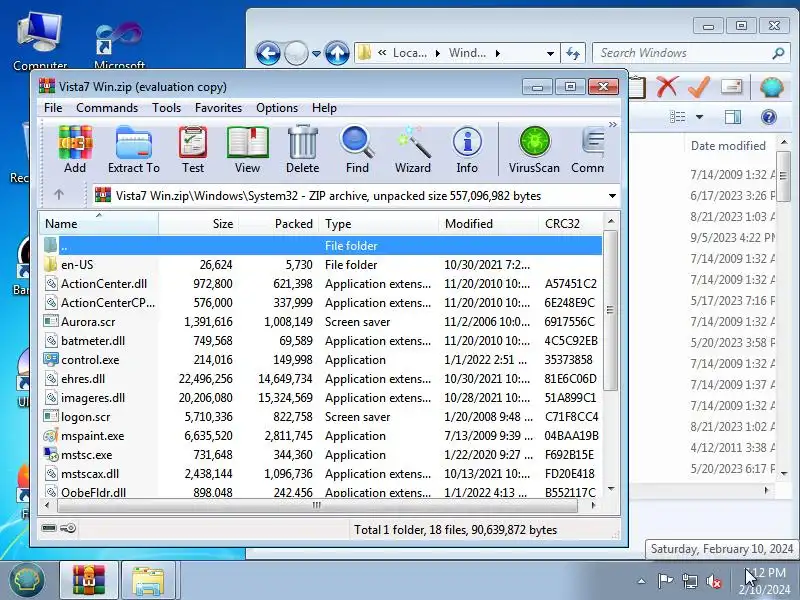Sort by the CRC32 column header
This screenshot has height=600, width=800.
pyautogui.click(x=570, y=223)
